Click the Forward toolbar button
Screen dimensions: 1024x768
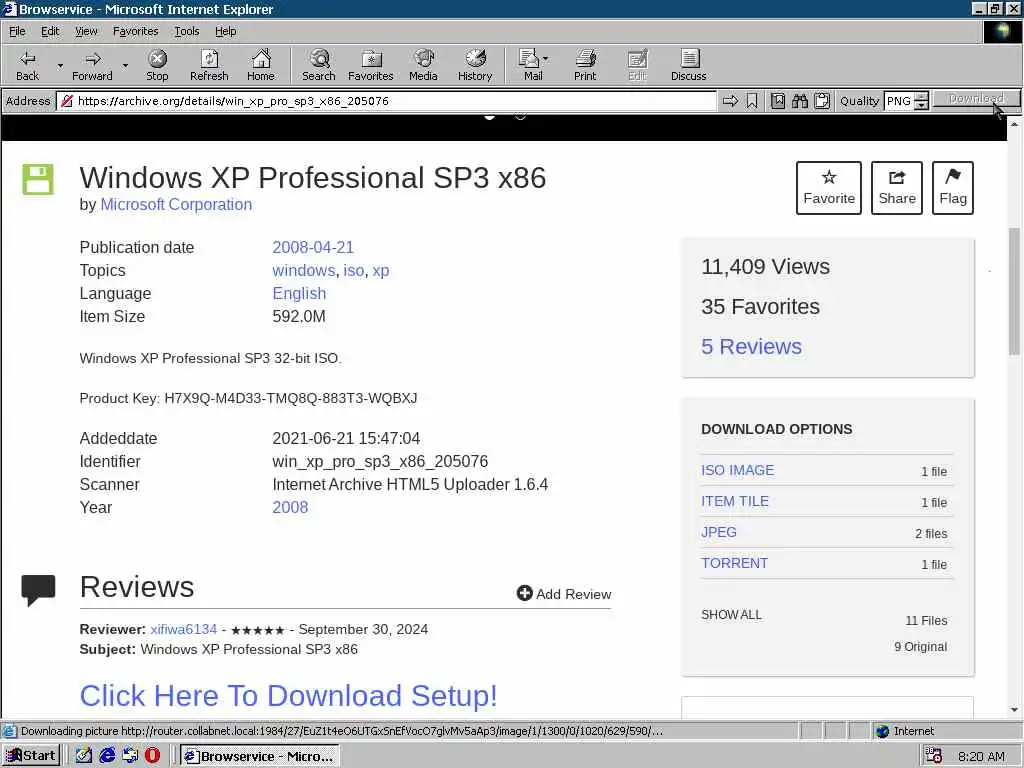click(92, 65)
